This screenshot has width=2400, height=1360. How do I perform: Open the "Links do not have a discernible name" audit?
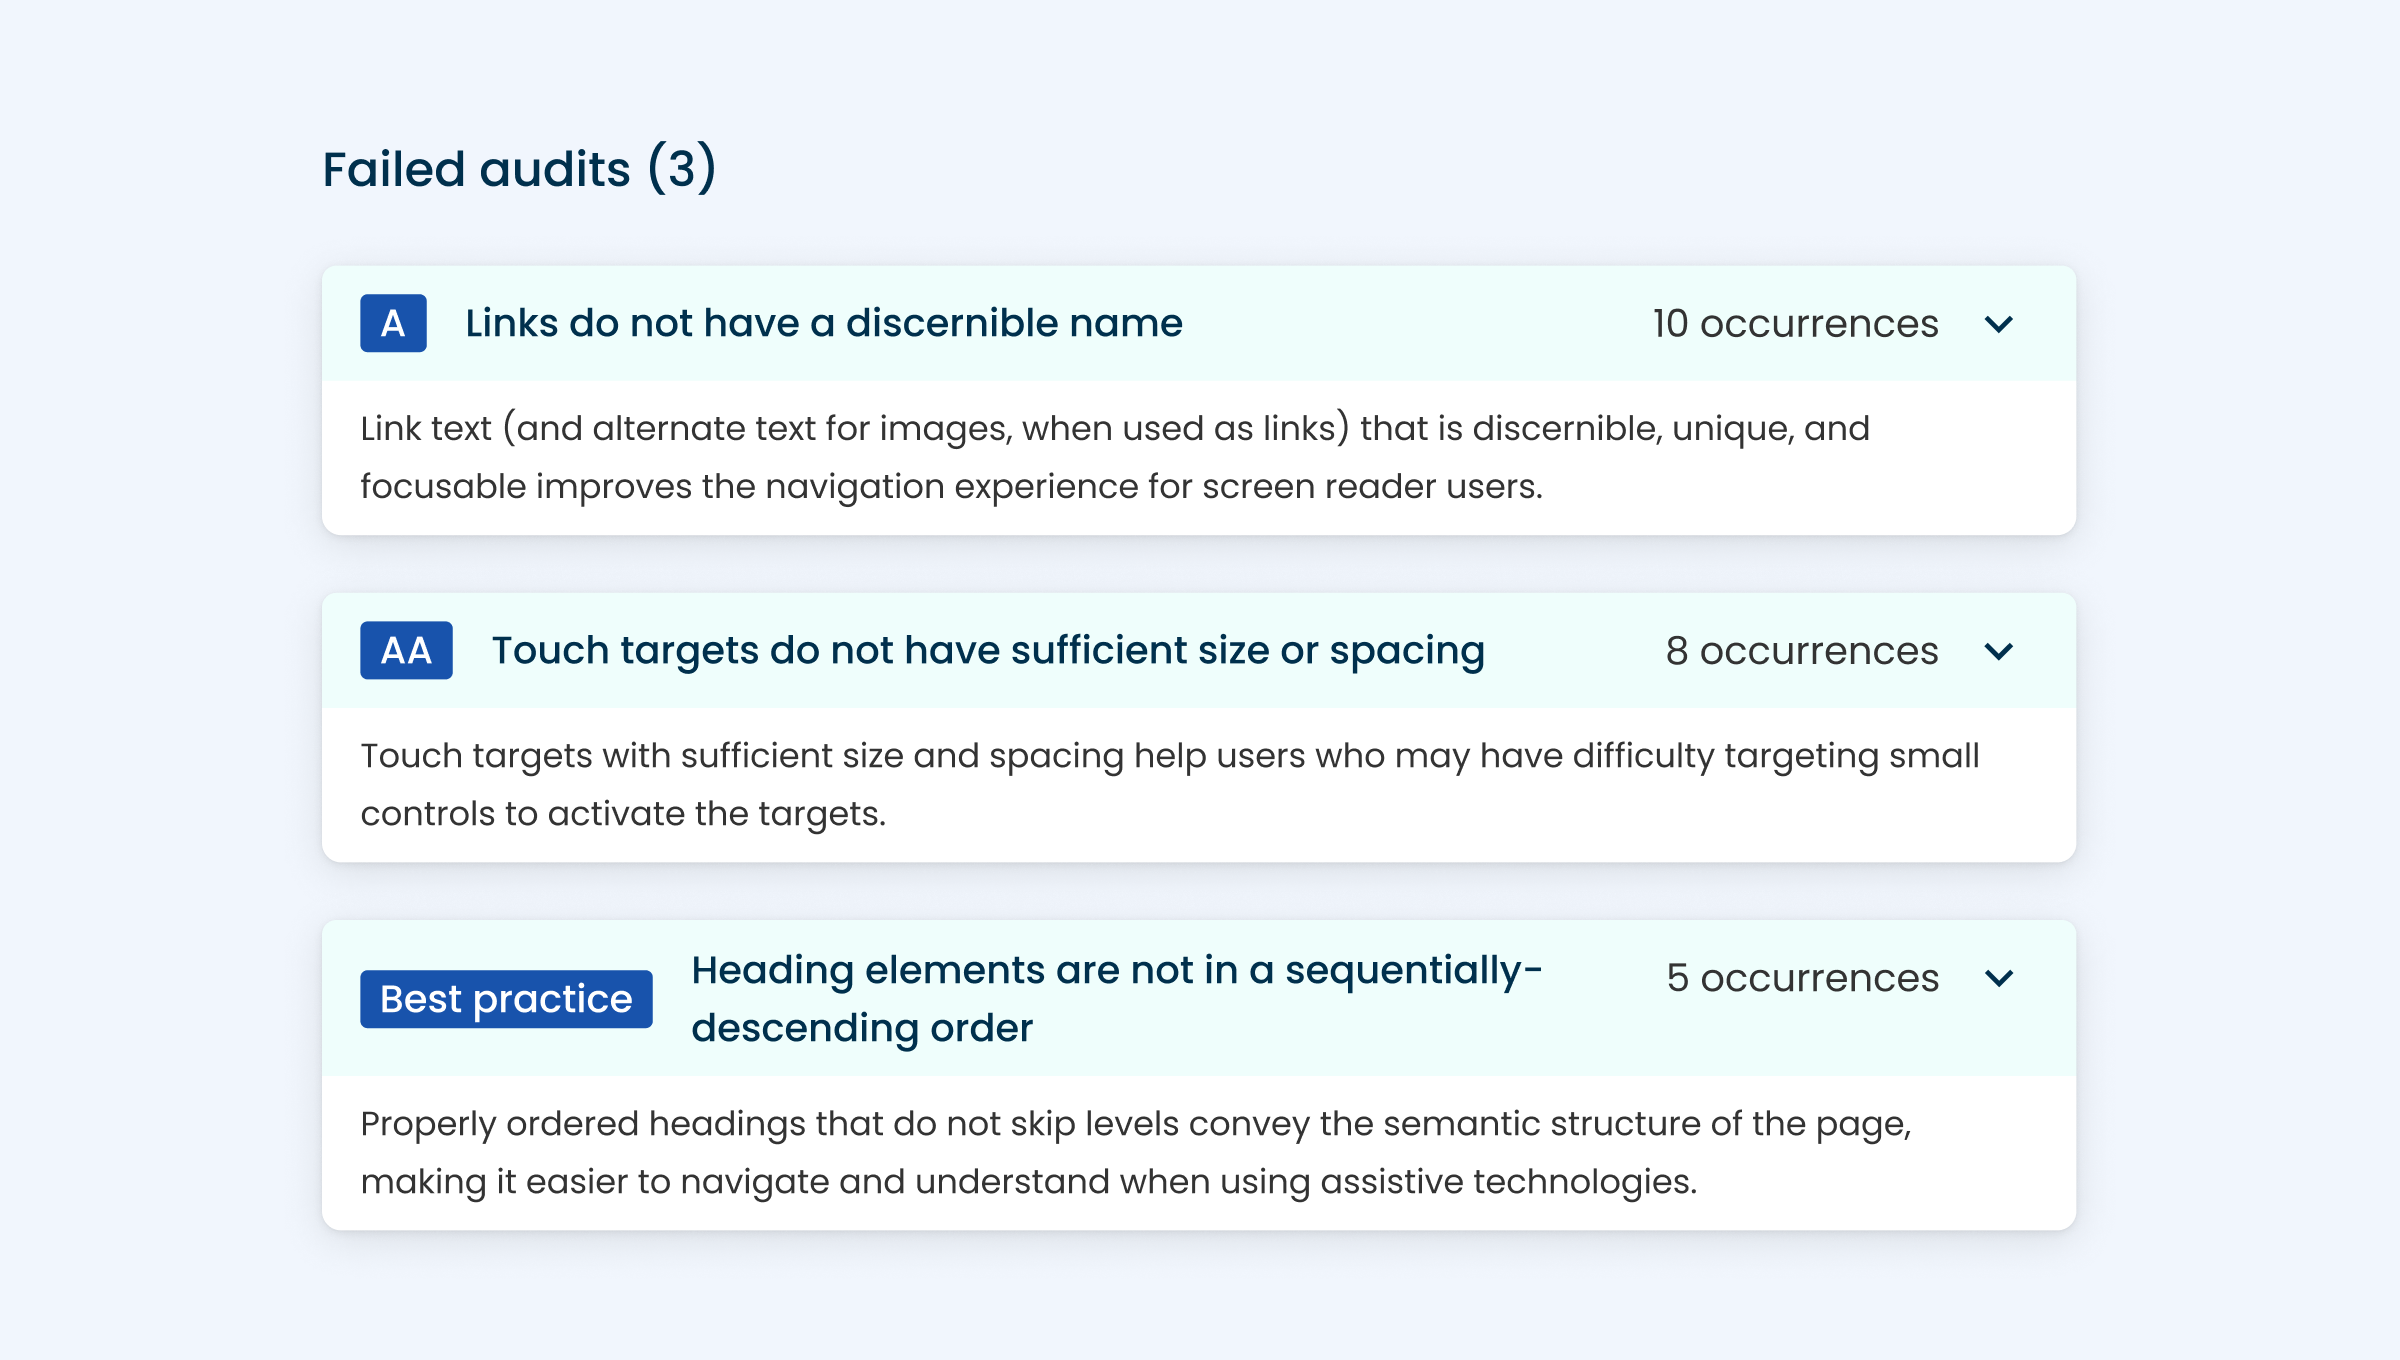822,322
